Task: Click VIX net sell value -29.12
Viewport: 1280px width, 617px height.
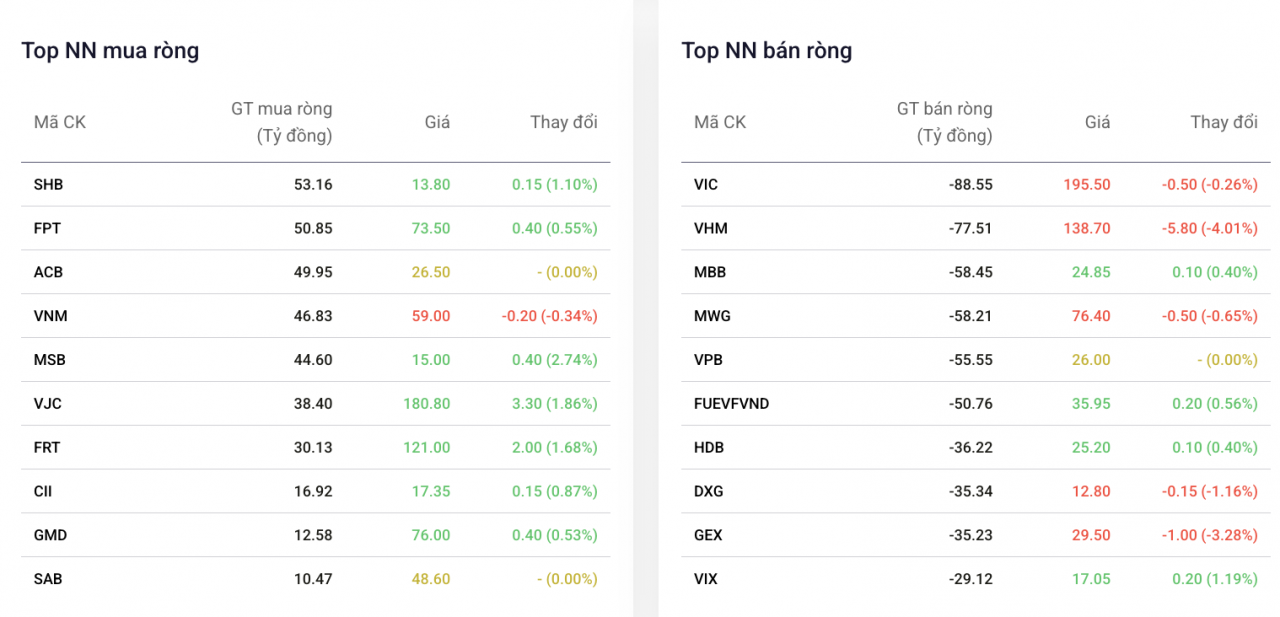Action: (971, 579)
